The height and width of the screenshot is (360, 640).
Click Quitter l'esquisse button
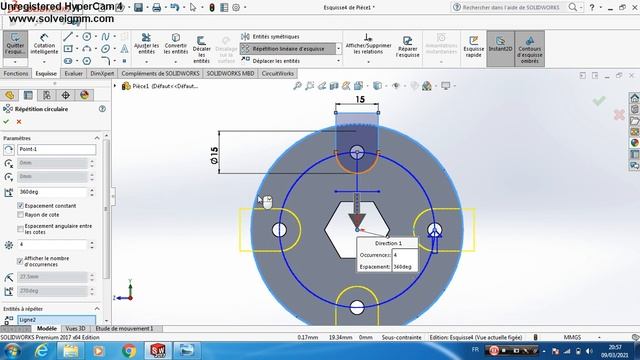(x=15, y=44)
